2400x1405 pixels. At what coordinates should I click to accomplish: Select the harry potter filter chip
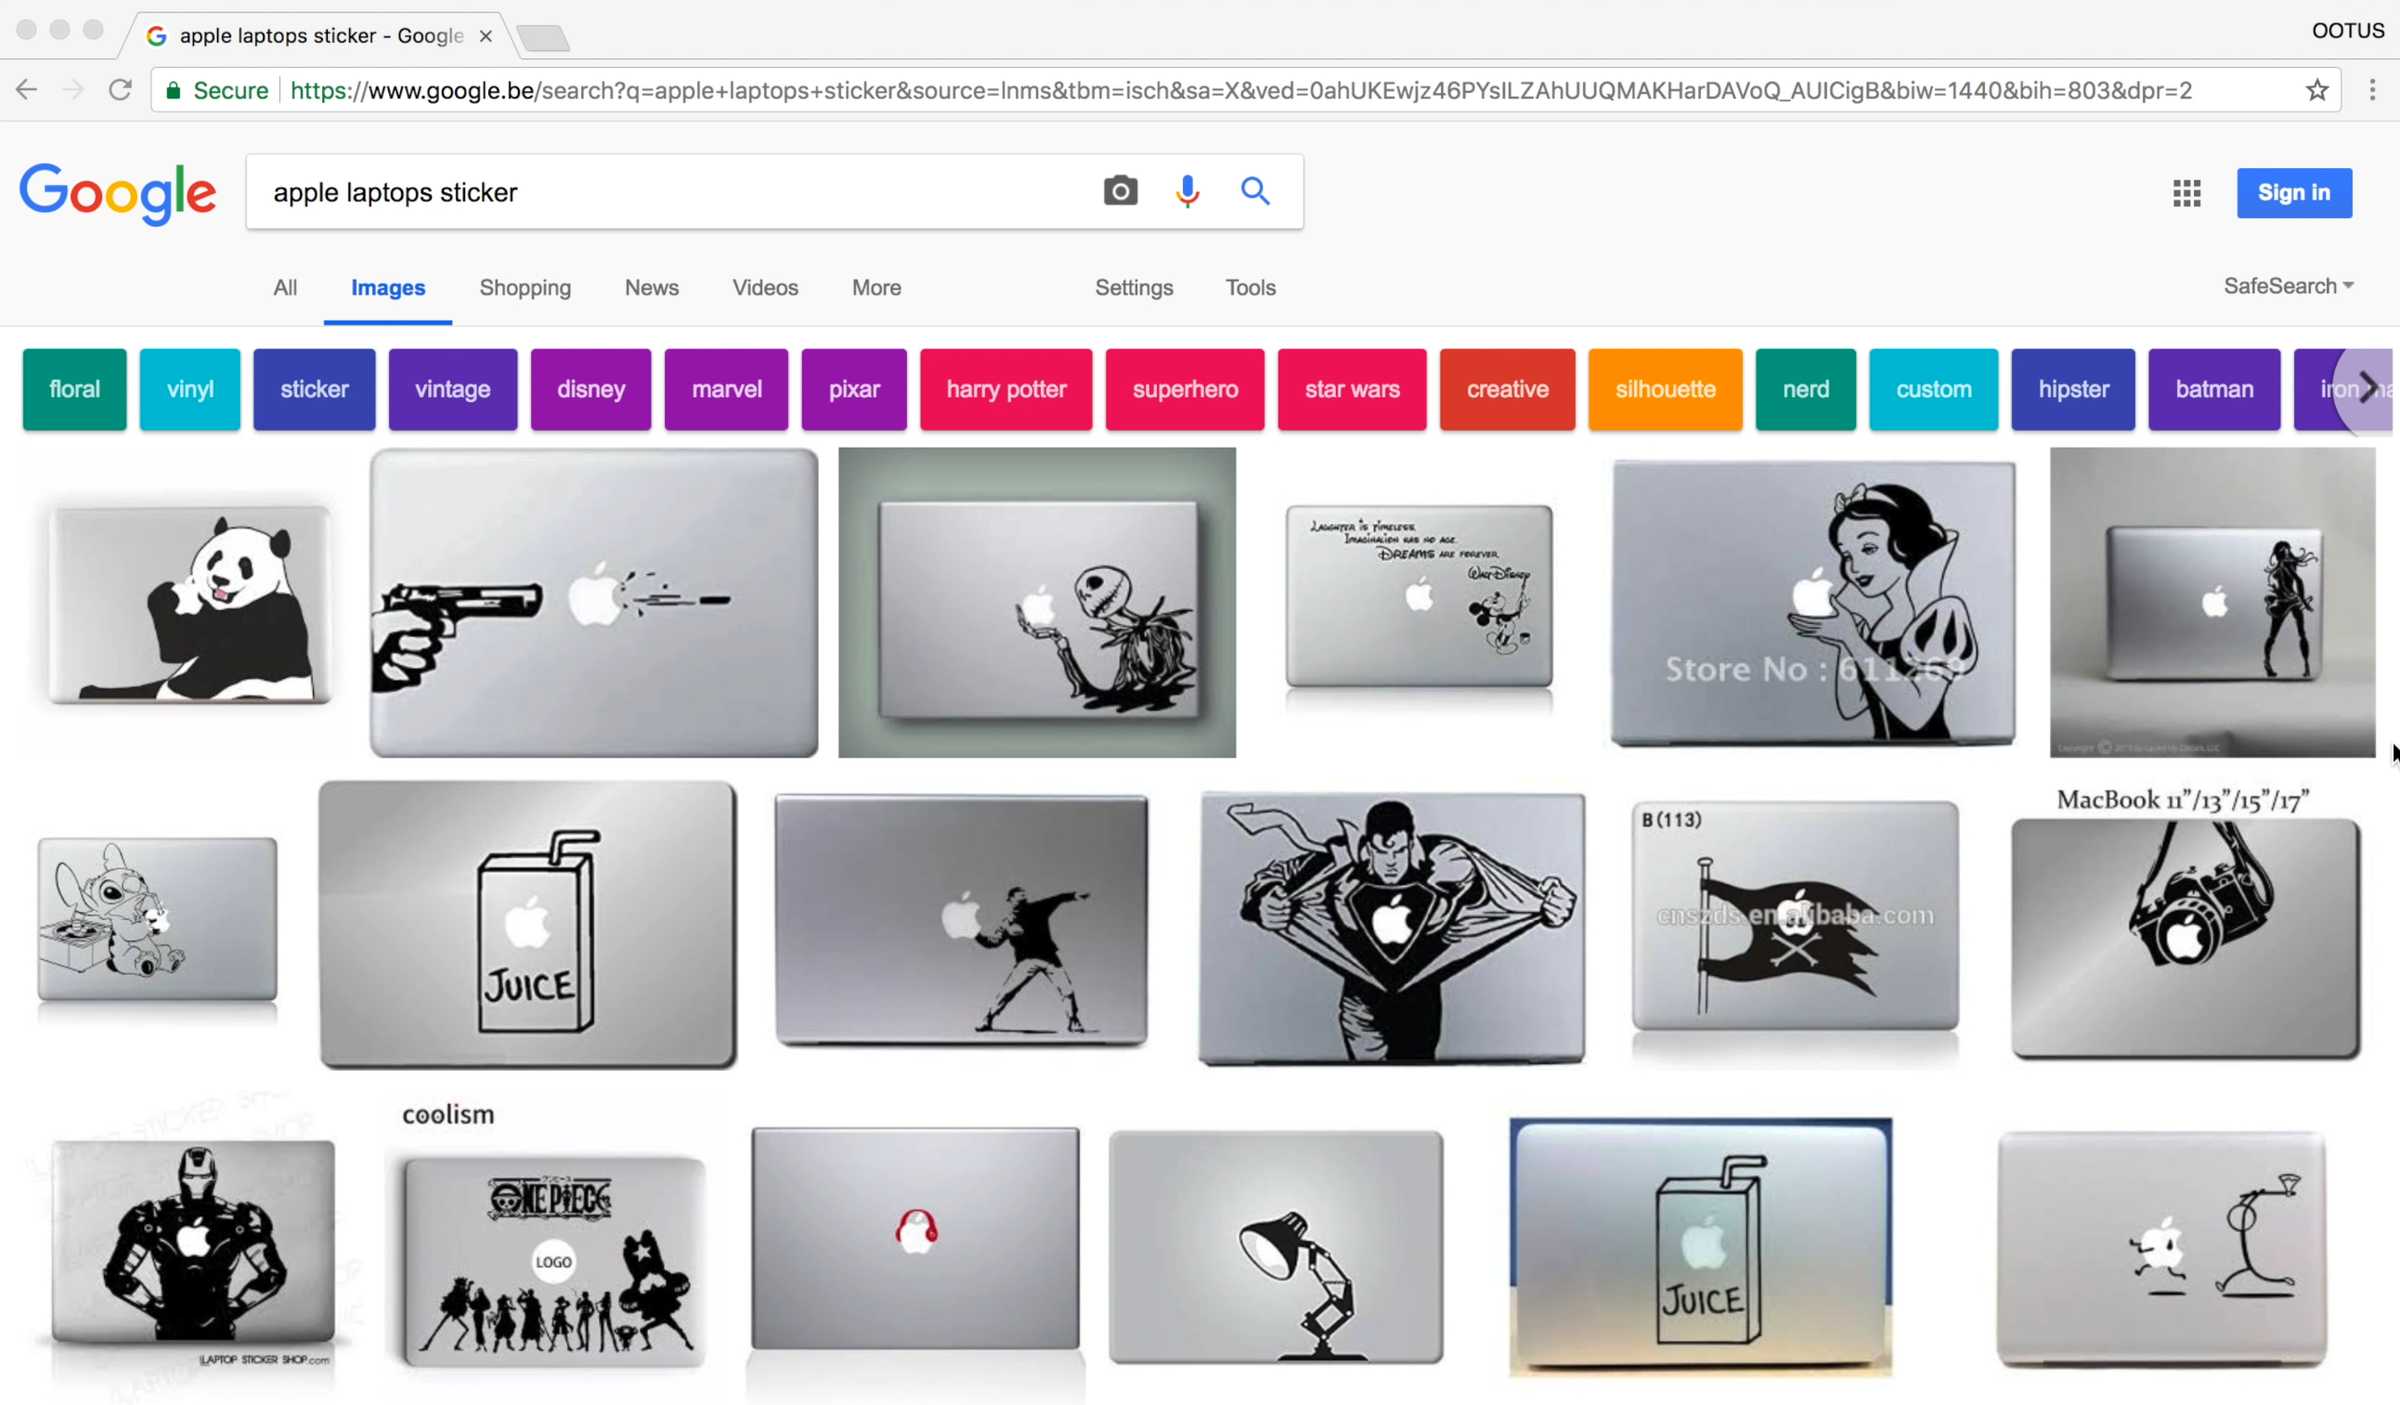1006,389
